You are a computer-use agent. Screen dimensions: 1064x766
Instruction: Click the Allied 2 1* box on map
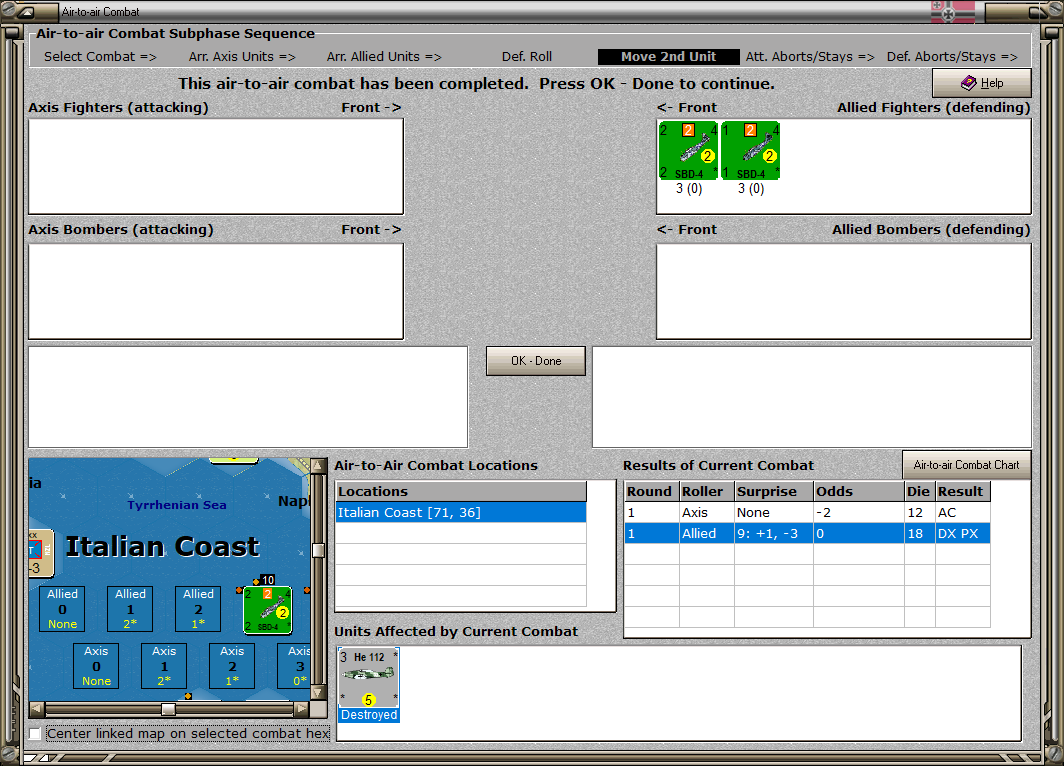click(x=198, y=609)
